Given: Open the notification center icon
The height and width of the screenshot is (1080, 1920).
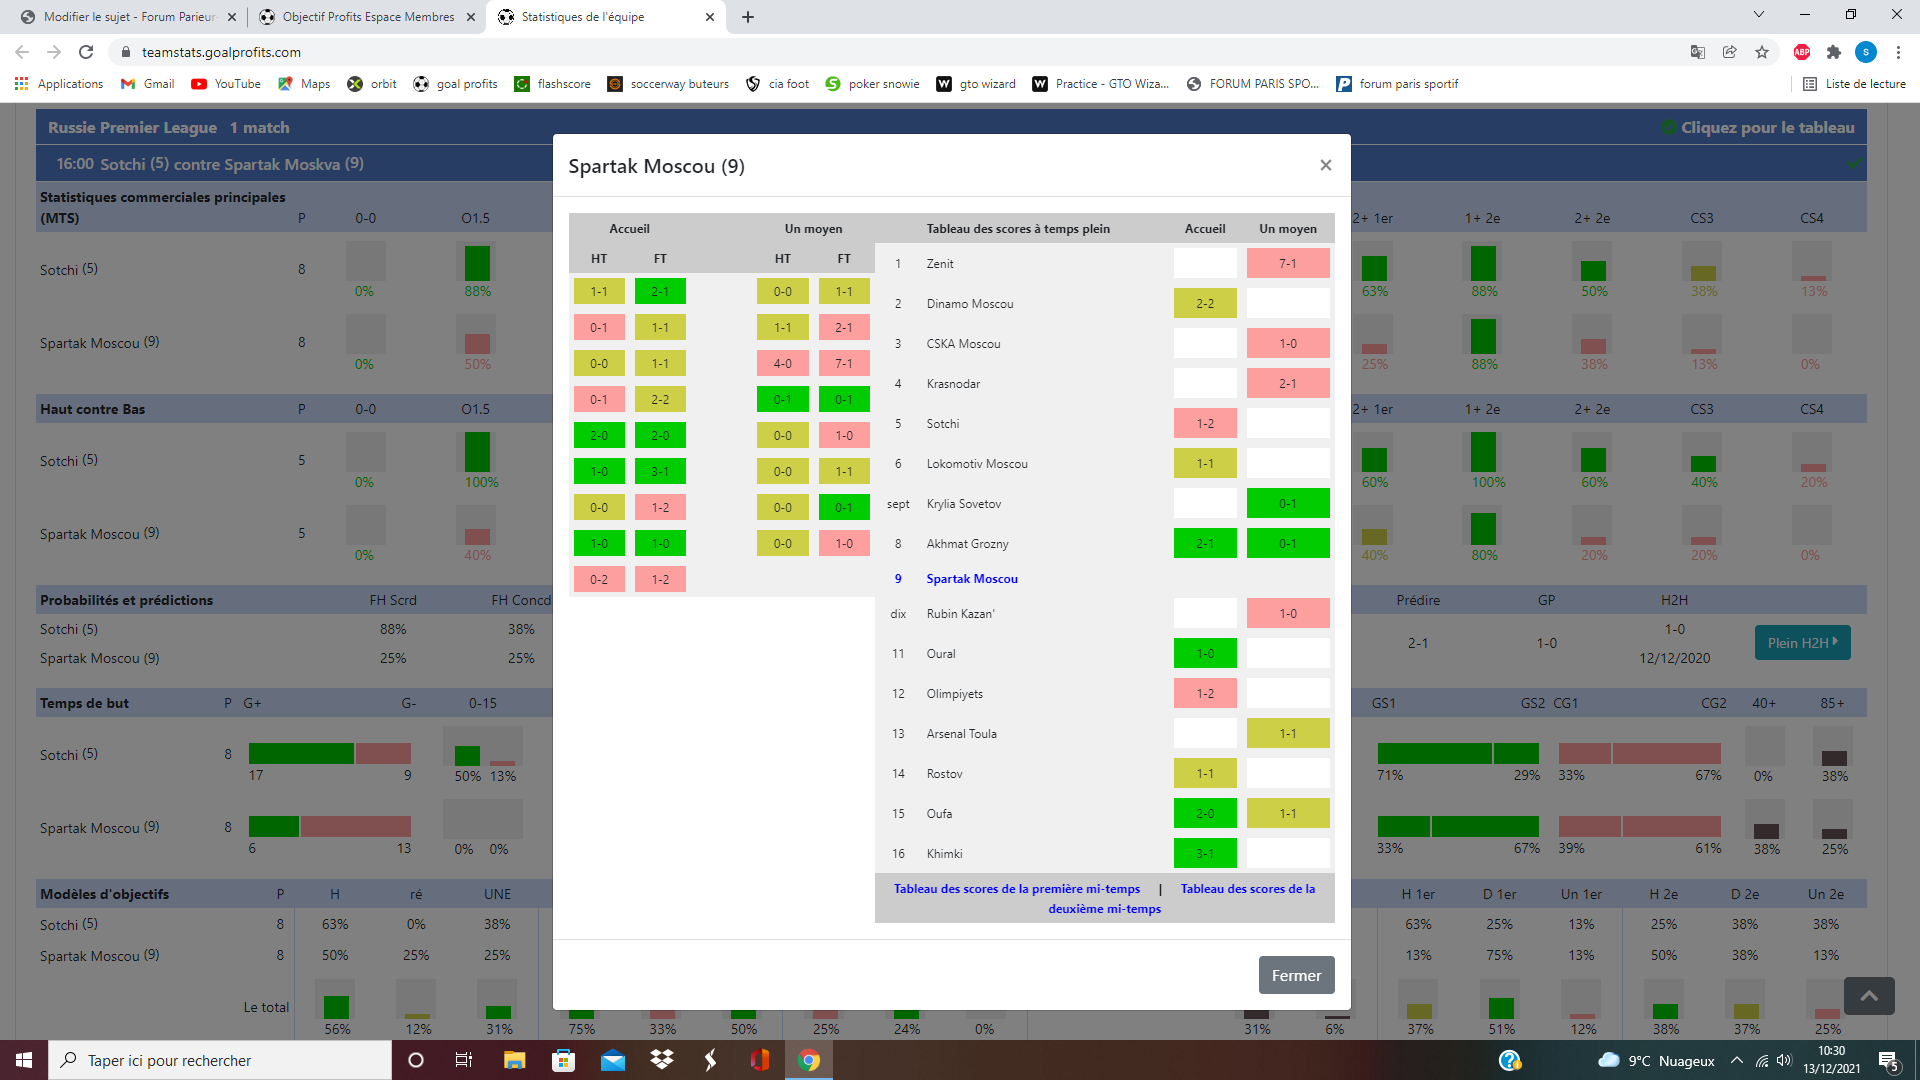Looking at the screenshot, I should [1889, 1061].
